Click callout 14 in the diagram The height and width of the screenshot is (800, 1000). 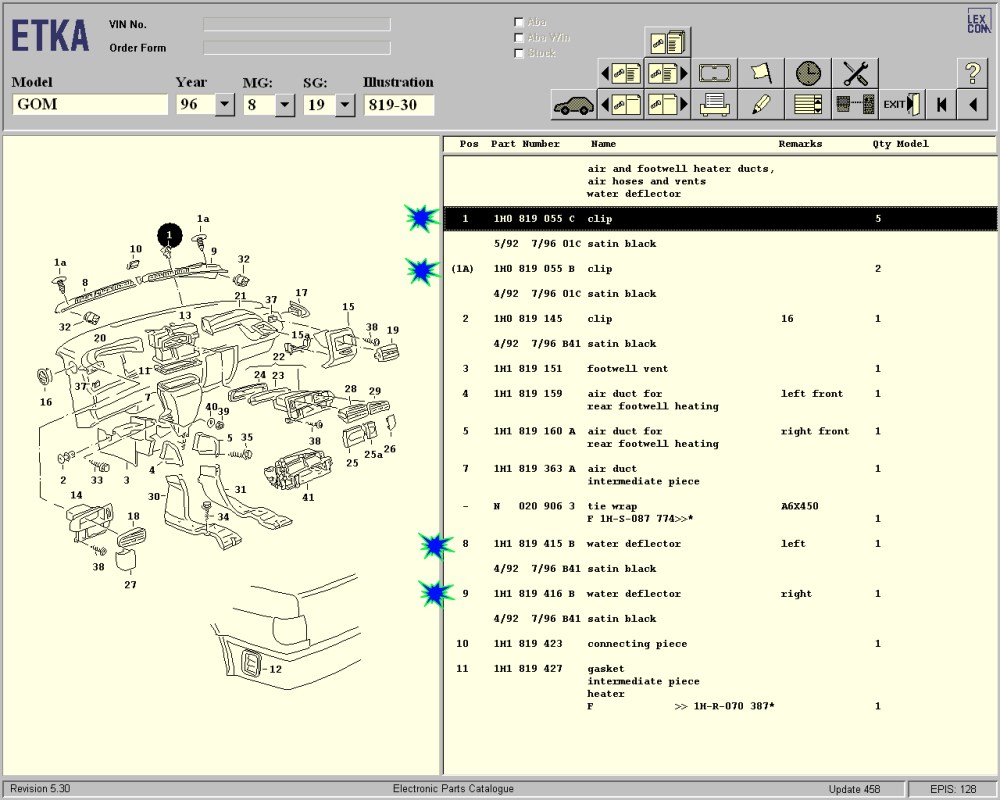point(77,495)
